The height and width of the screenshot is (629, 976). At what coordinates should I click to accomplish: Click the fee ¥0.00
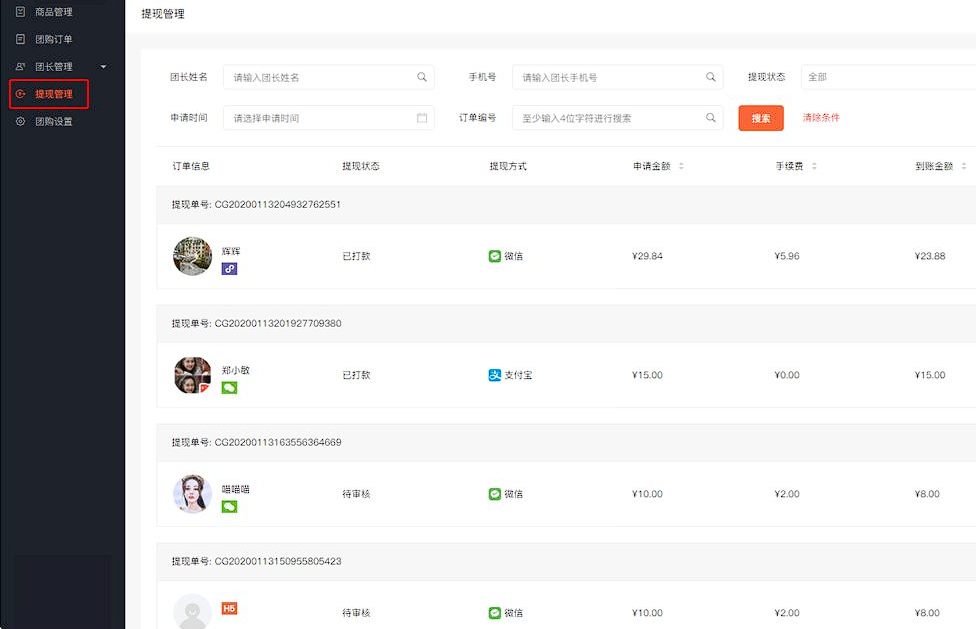click(787, 375)
